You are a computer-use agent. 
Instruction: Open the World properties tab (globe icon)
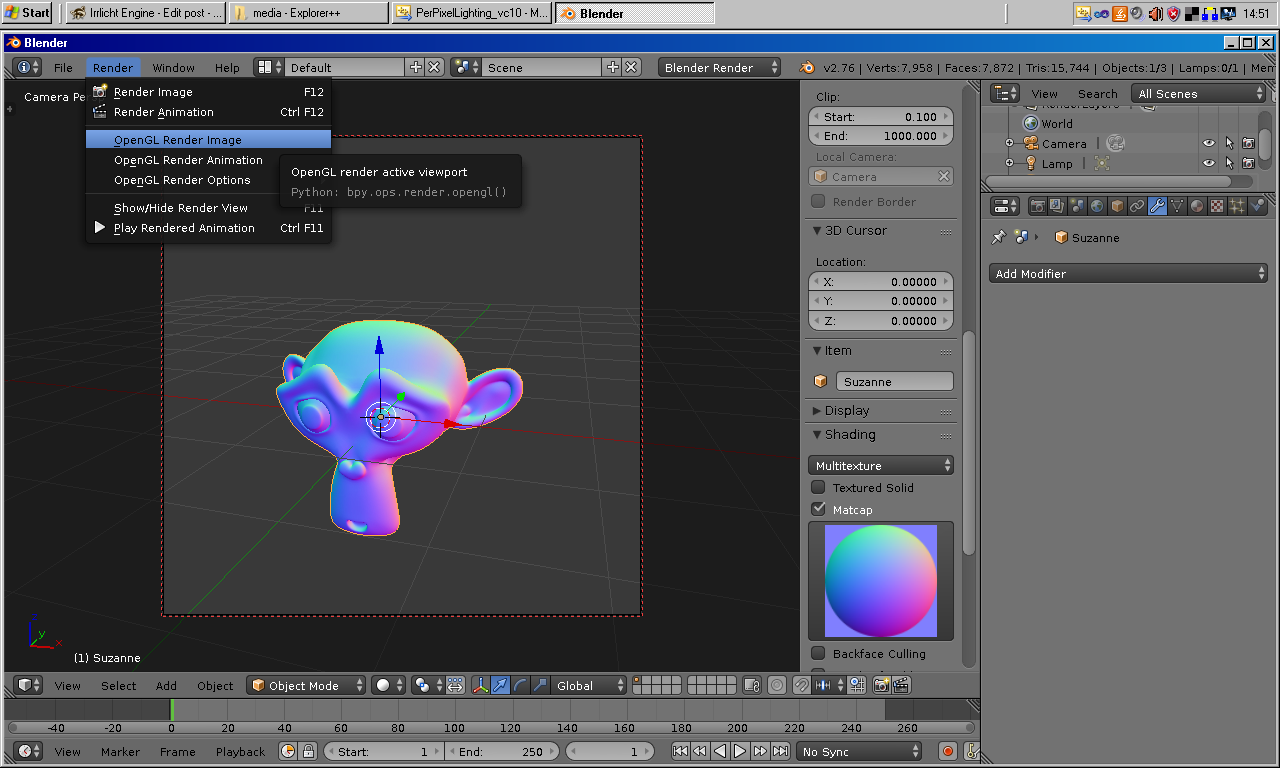click(1097, 206)
